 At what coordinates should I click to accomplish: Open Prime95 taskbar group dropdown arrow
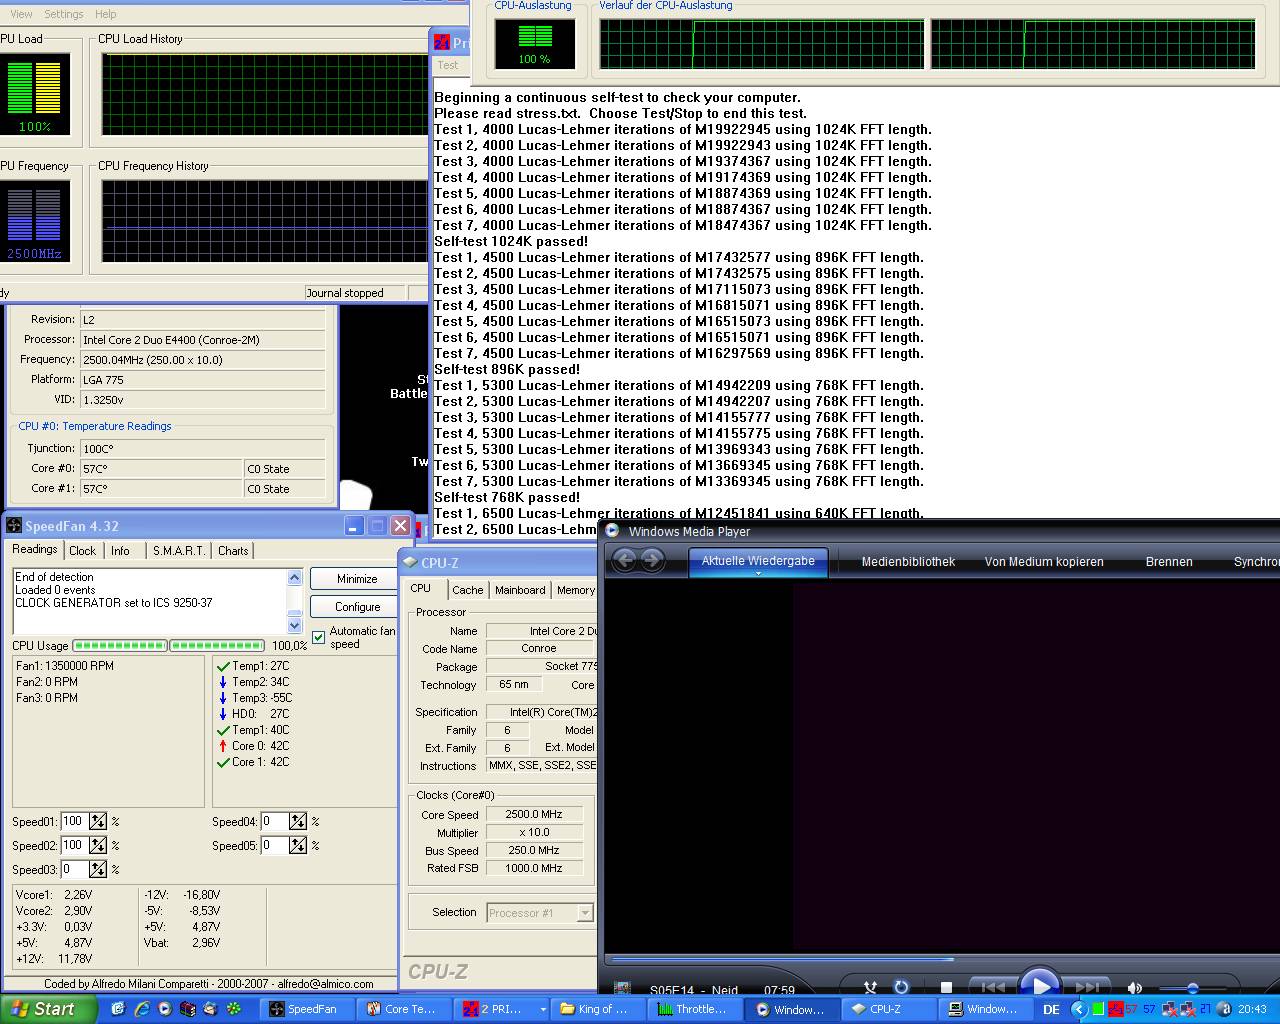(543, 1010)
